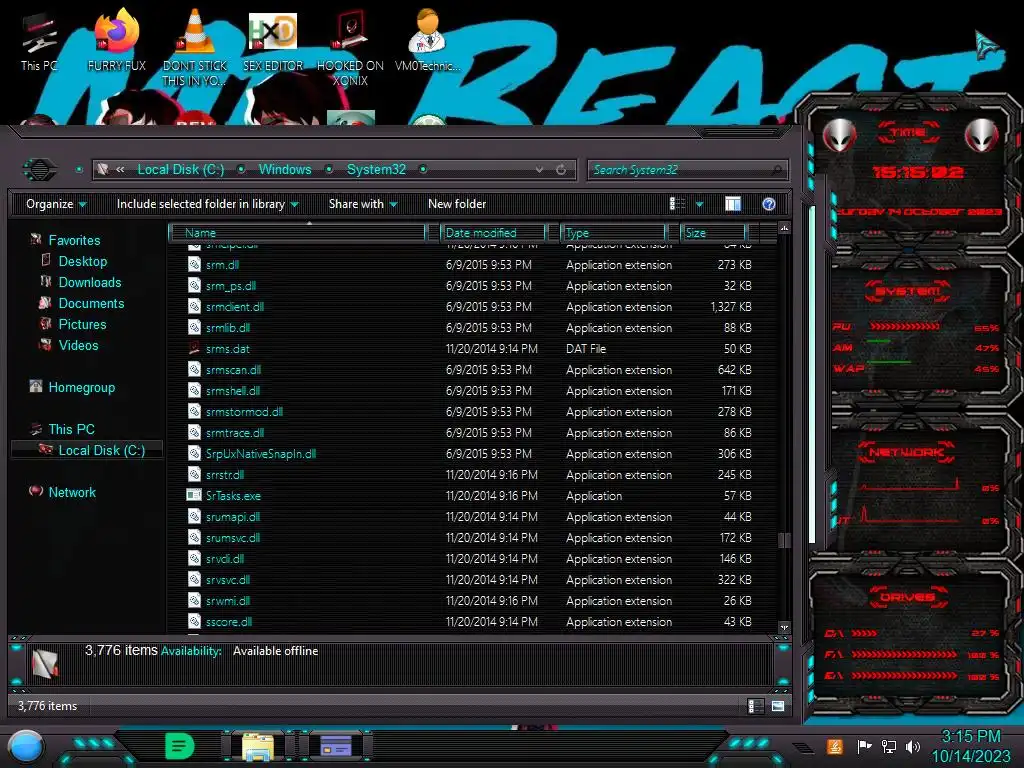
Task: Select the srwmi.dll file
Action: [x=227, y=600]
